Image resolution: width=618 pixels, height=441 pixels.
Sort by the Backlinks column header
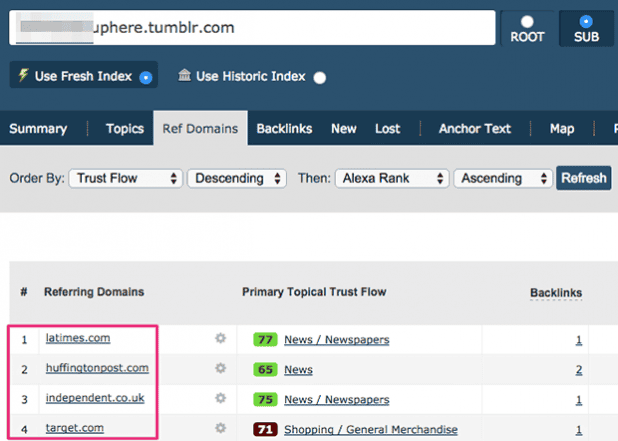tap(556, 293)
